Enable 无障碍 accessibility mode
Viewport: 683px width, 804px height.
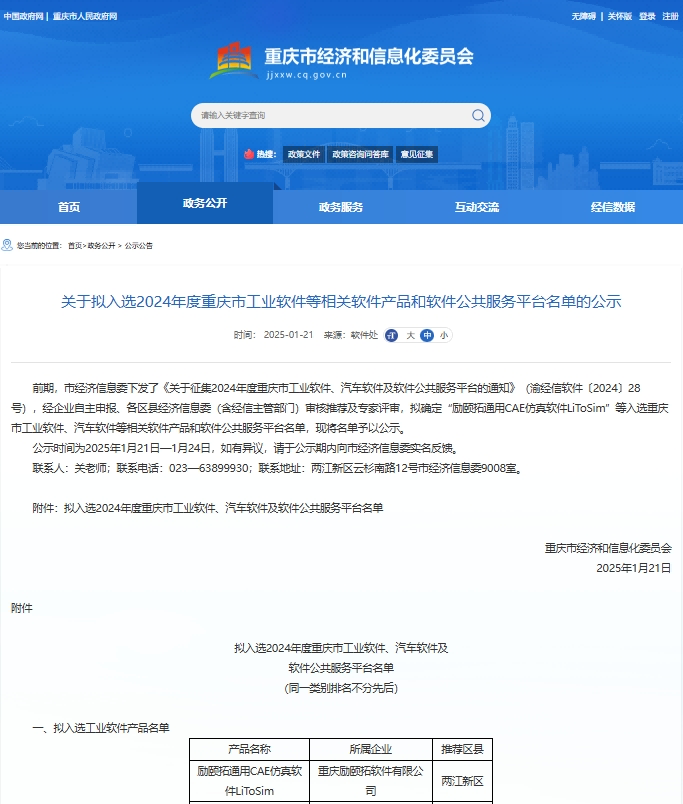(584, 16)
